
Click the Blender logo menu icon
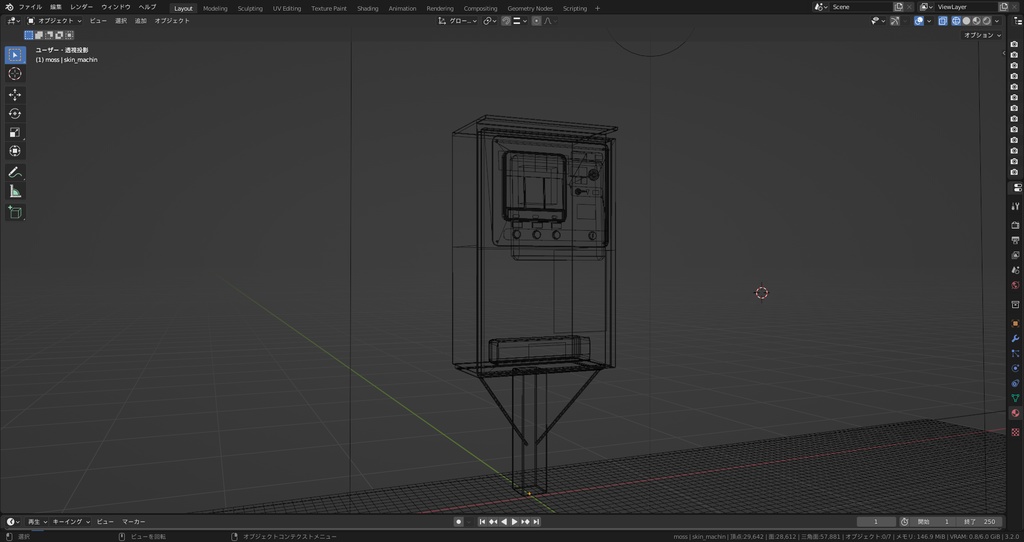[9, 7]
